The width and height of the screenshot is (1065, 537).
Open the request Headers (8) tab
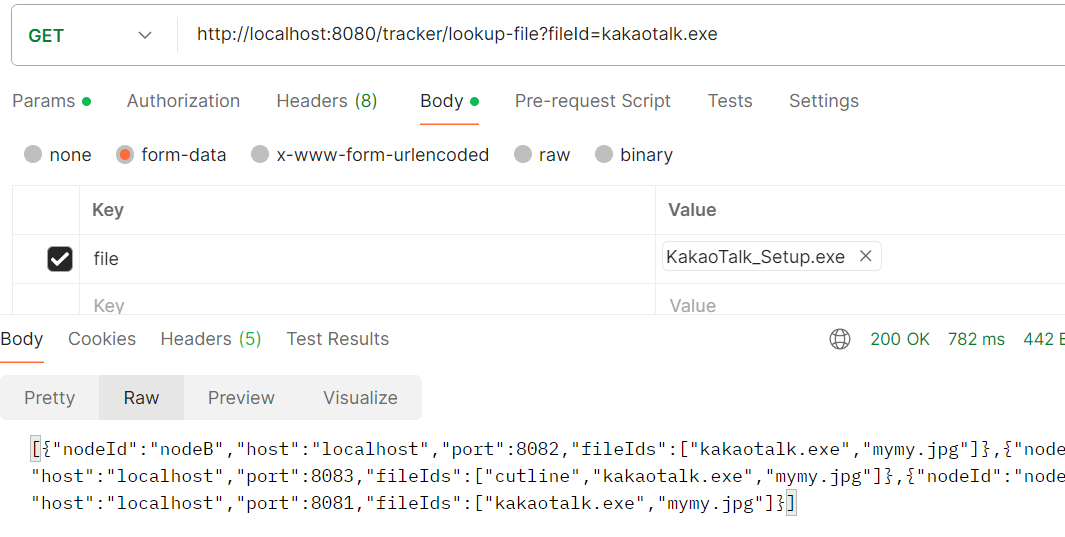pos(326,101)
